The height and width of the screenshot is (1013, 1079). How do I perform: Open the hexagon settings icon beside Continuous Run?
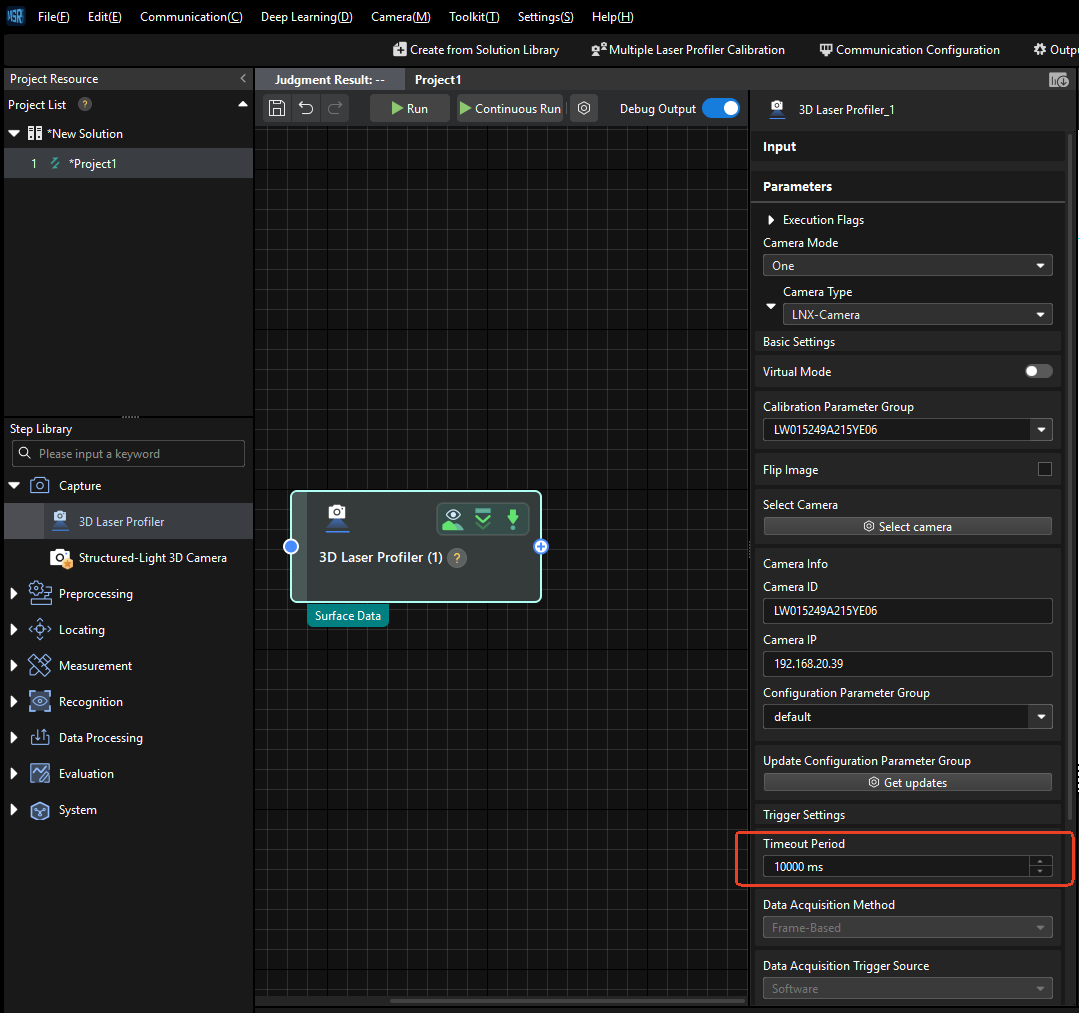coord(585,109)
